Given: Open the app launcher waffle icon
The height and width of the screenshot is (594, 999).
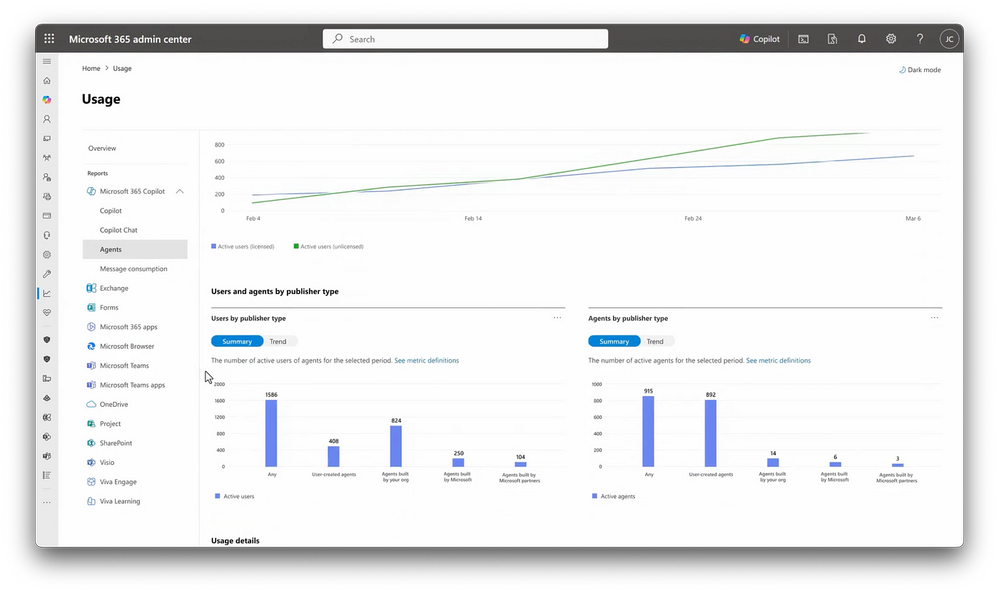Looking at the screenshot, I should pyautogui.click(x=49, y=39).
